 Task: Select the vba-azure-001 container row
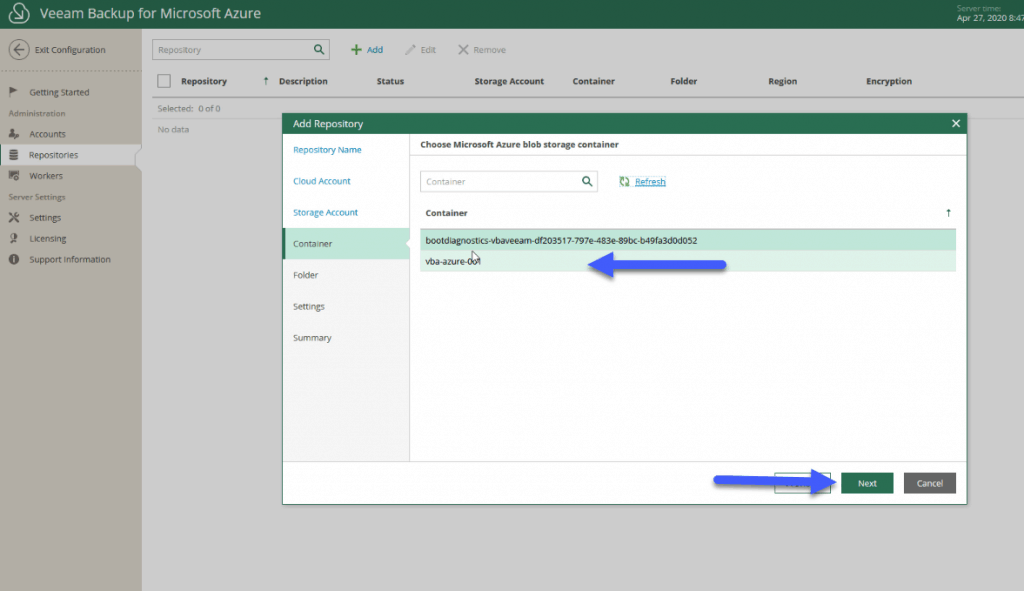(x=688, y=261)
